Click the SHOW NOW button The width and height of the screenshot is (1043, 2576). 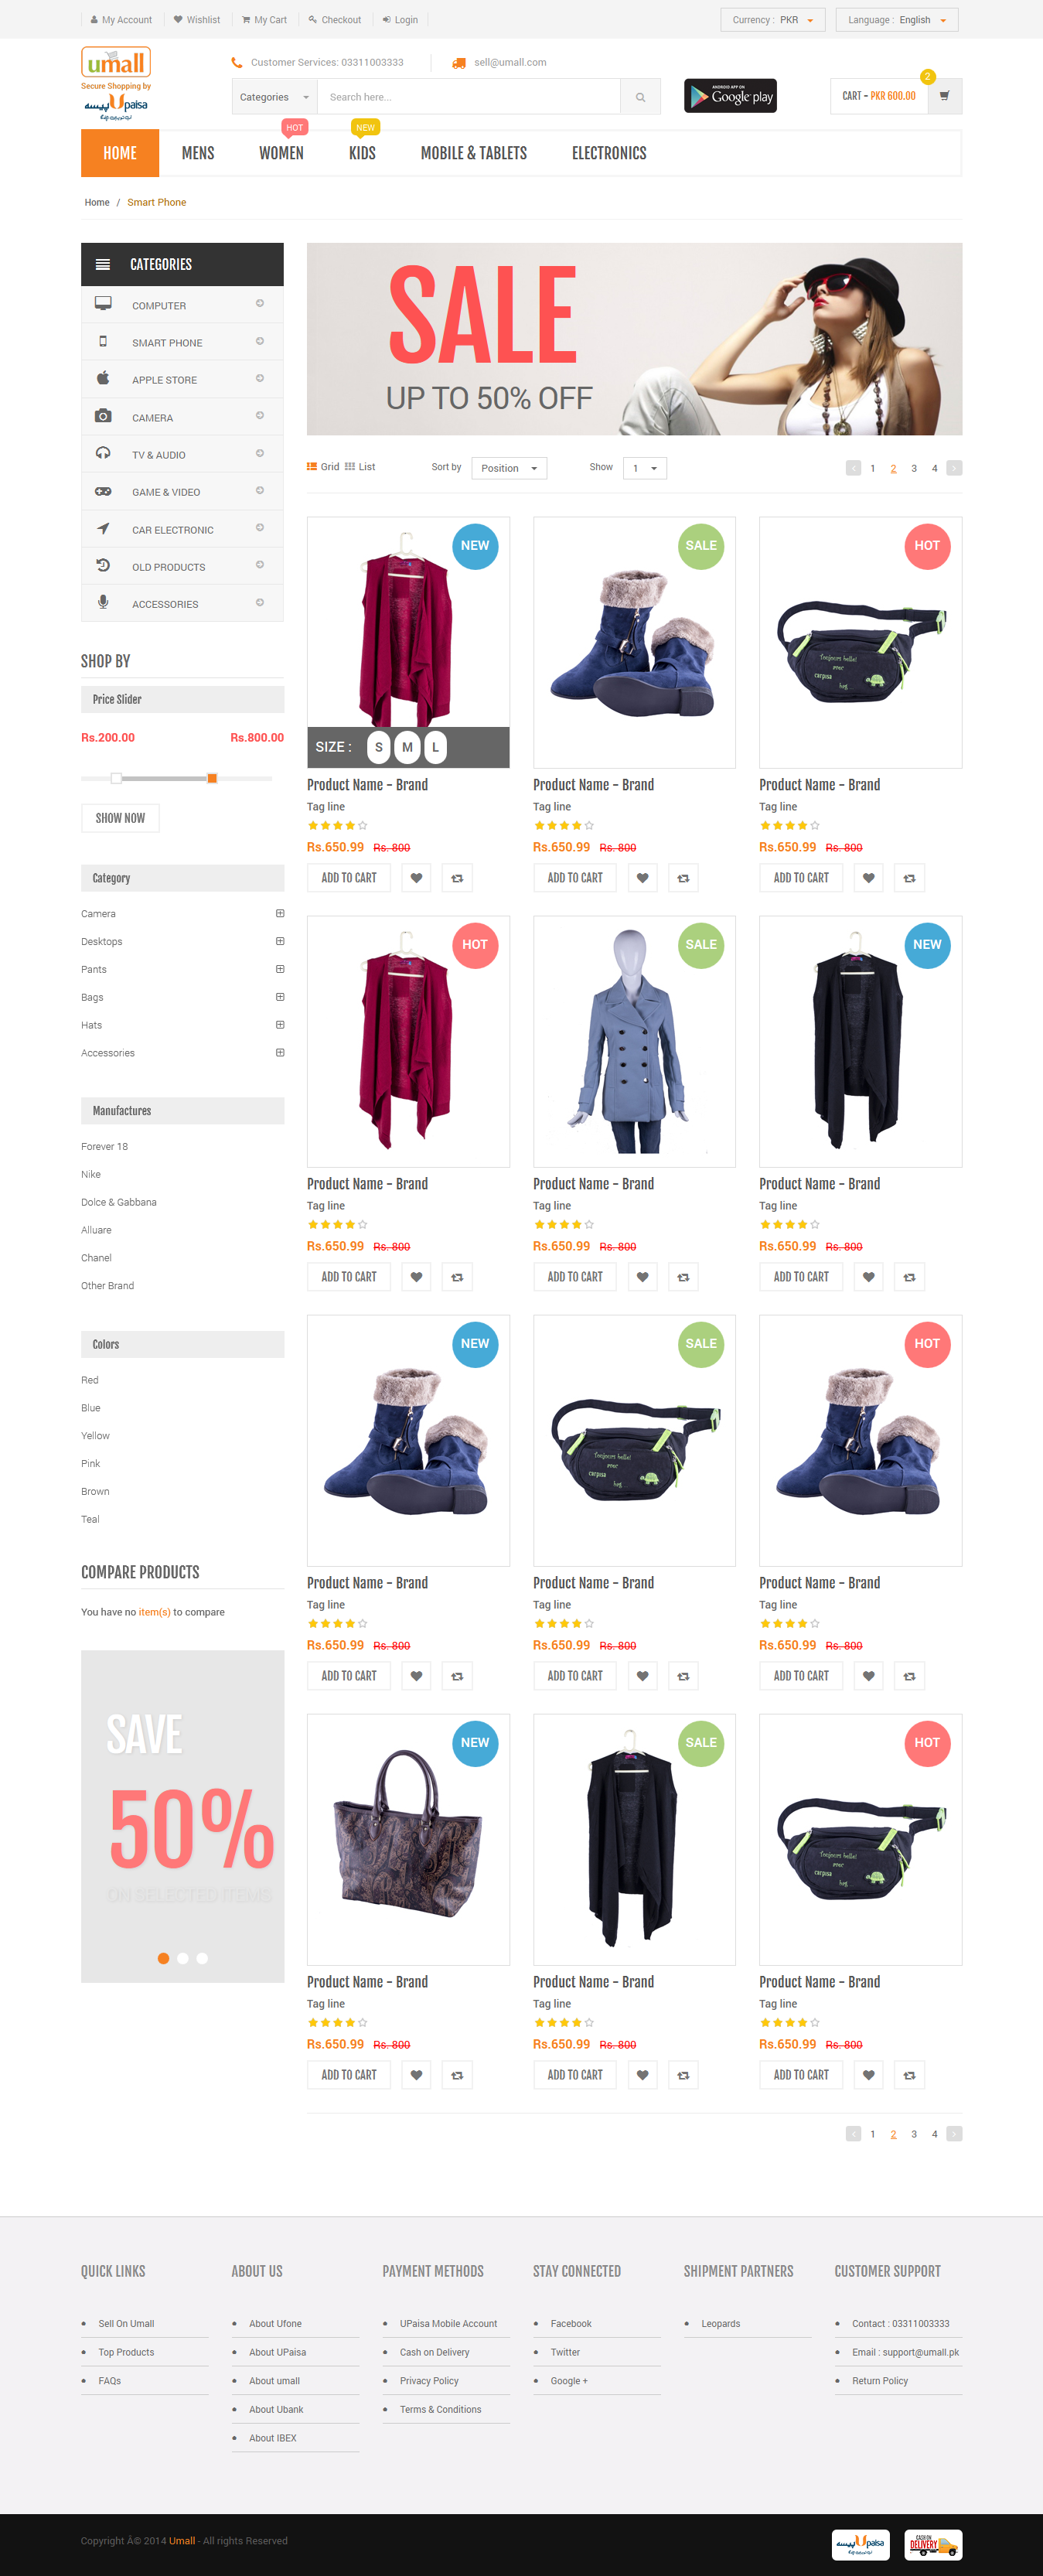(x=120, y=818)
